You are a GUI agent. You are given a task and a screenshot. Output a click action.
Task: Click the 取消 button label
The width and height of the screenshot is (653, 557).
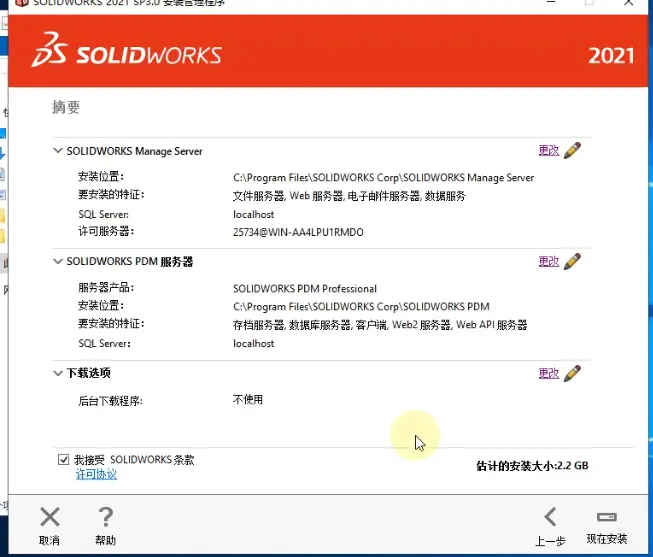49,540
